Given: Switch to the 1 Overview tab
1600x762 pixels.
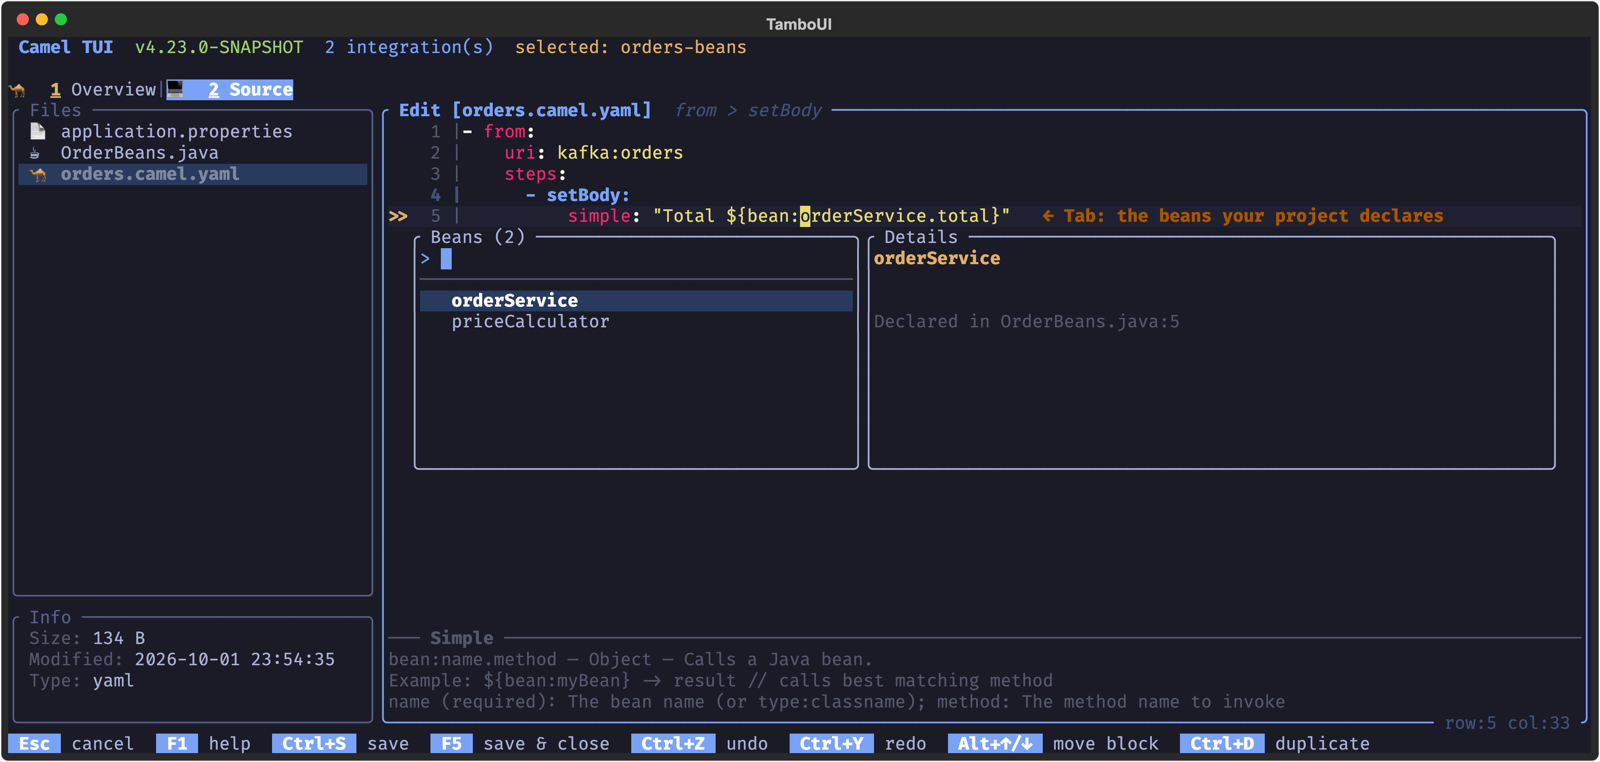Looking at the screenshot, I should click(103, 90).
